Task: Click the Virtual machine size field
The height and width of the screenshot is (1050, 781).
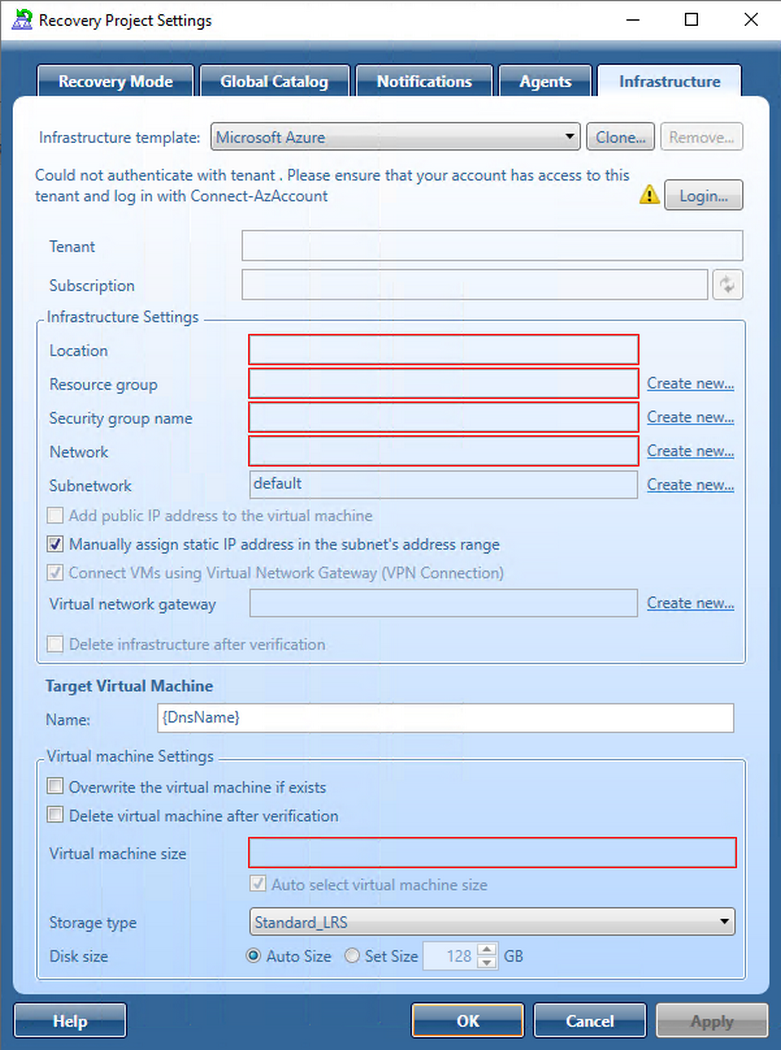Action: point(492,852)
